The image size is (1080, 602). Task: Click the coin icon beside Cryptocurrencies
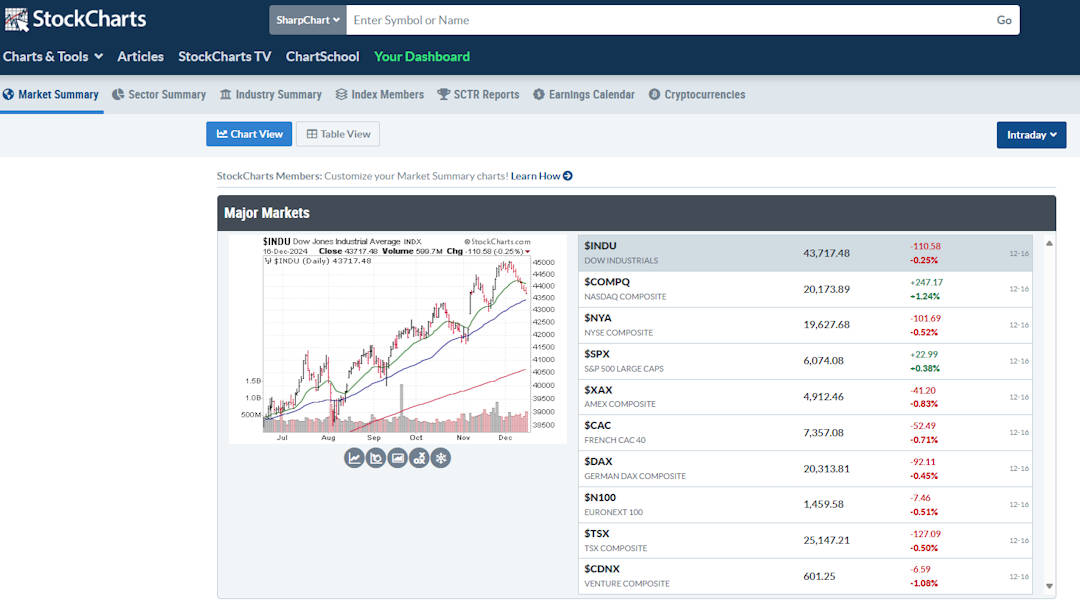(x=654, y=94)
